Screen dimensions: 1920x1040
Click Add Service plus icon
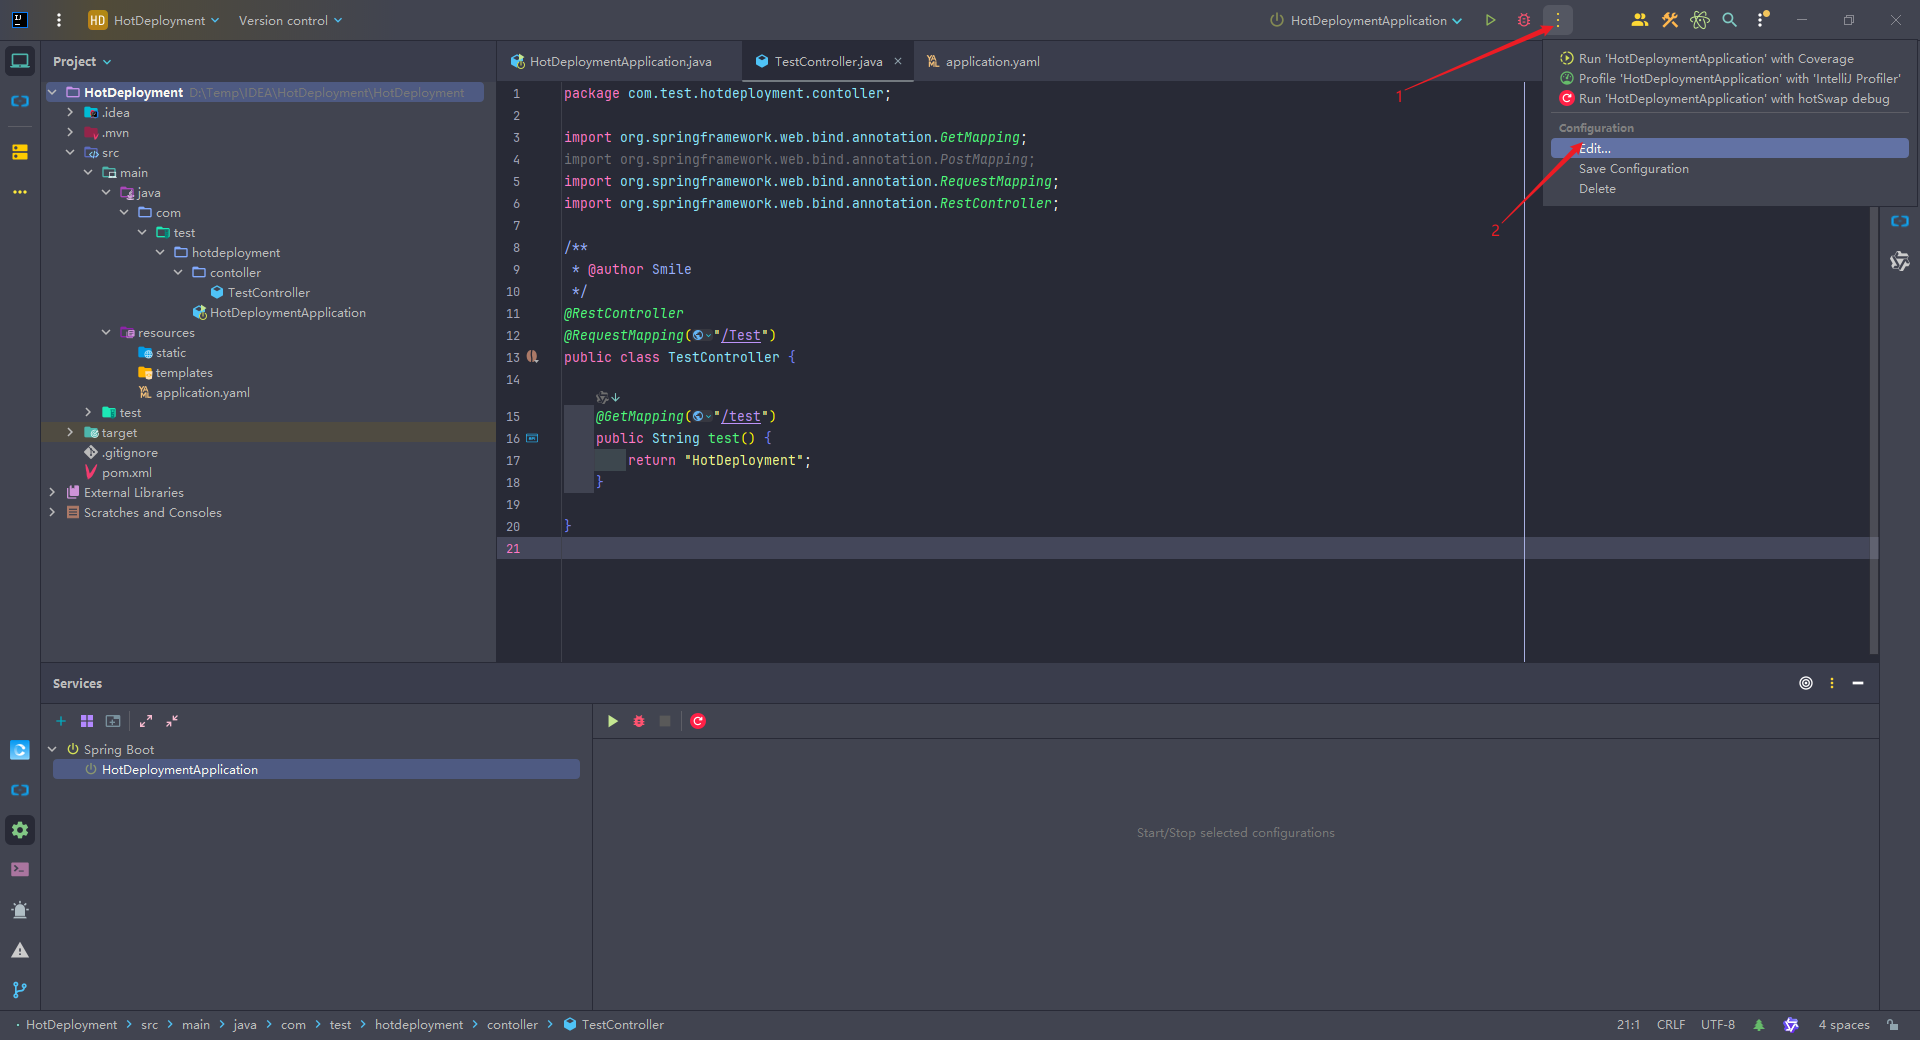[x=61, y=721]
